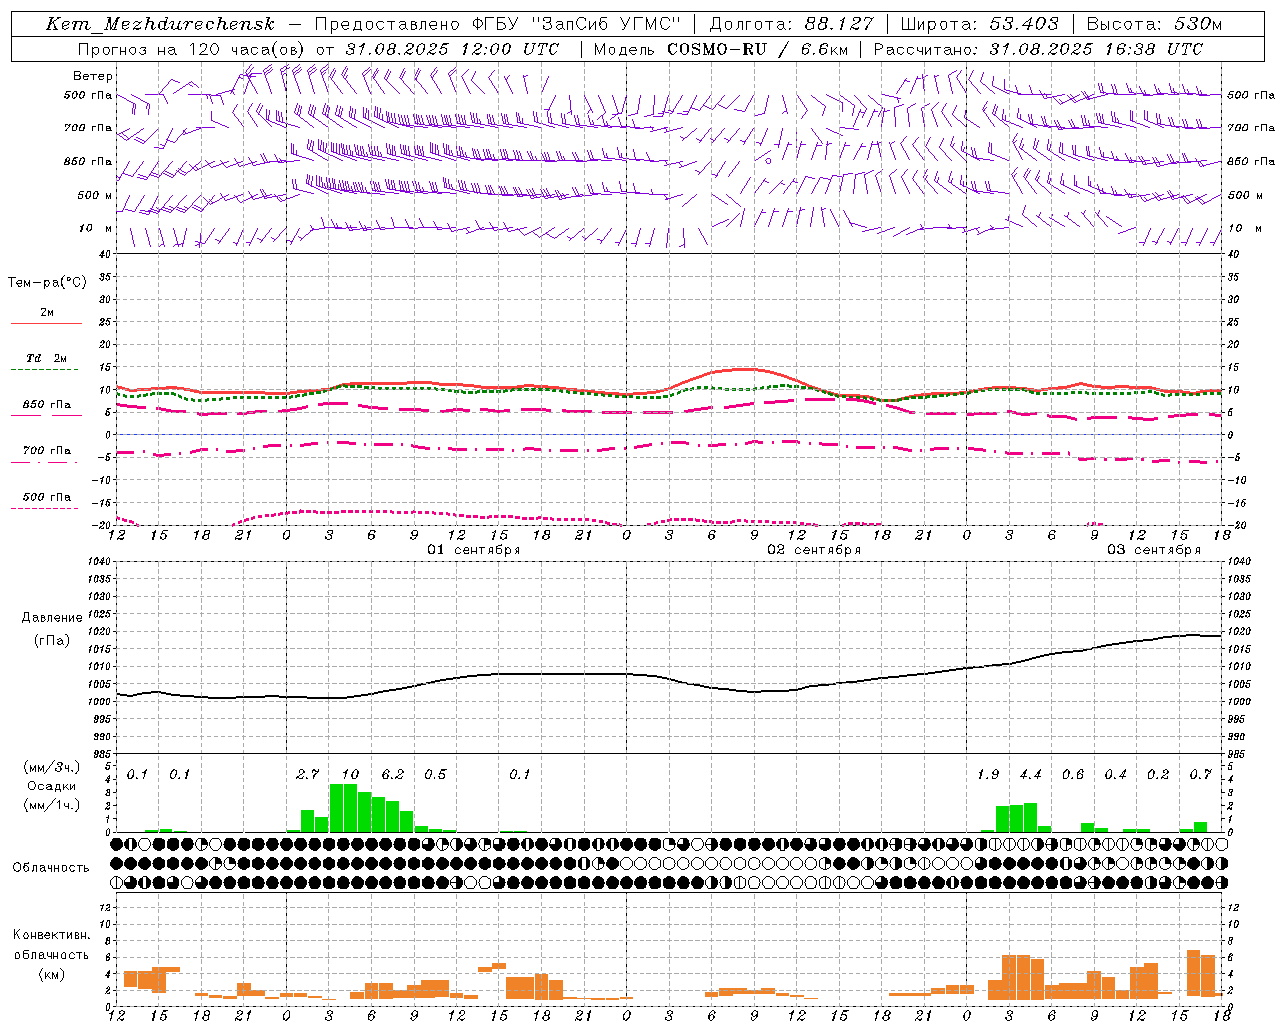The height and width of the screenshot is (1024, 1280).
Task: Click the '10' three-hour precipitation total
Action: [350, 775]
